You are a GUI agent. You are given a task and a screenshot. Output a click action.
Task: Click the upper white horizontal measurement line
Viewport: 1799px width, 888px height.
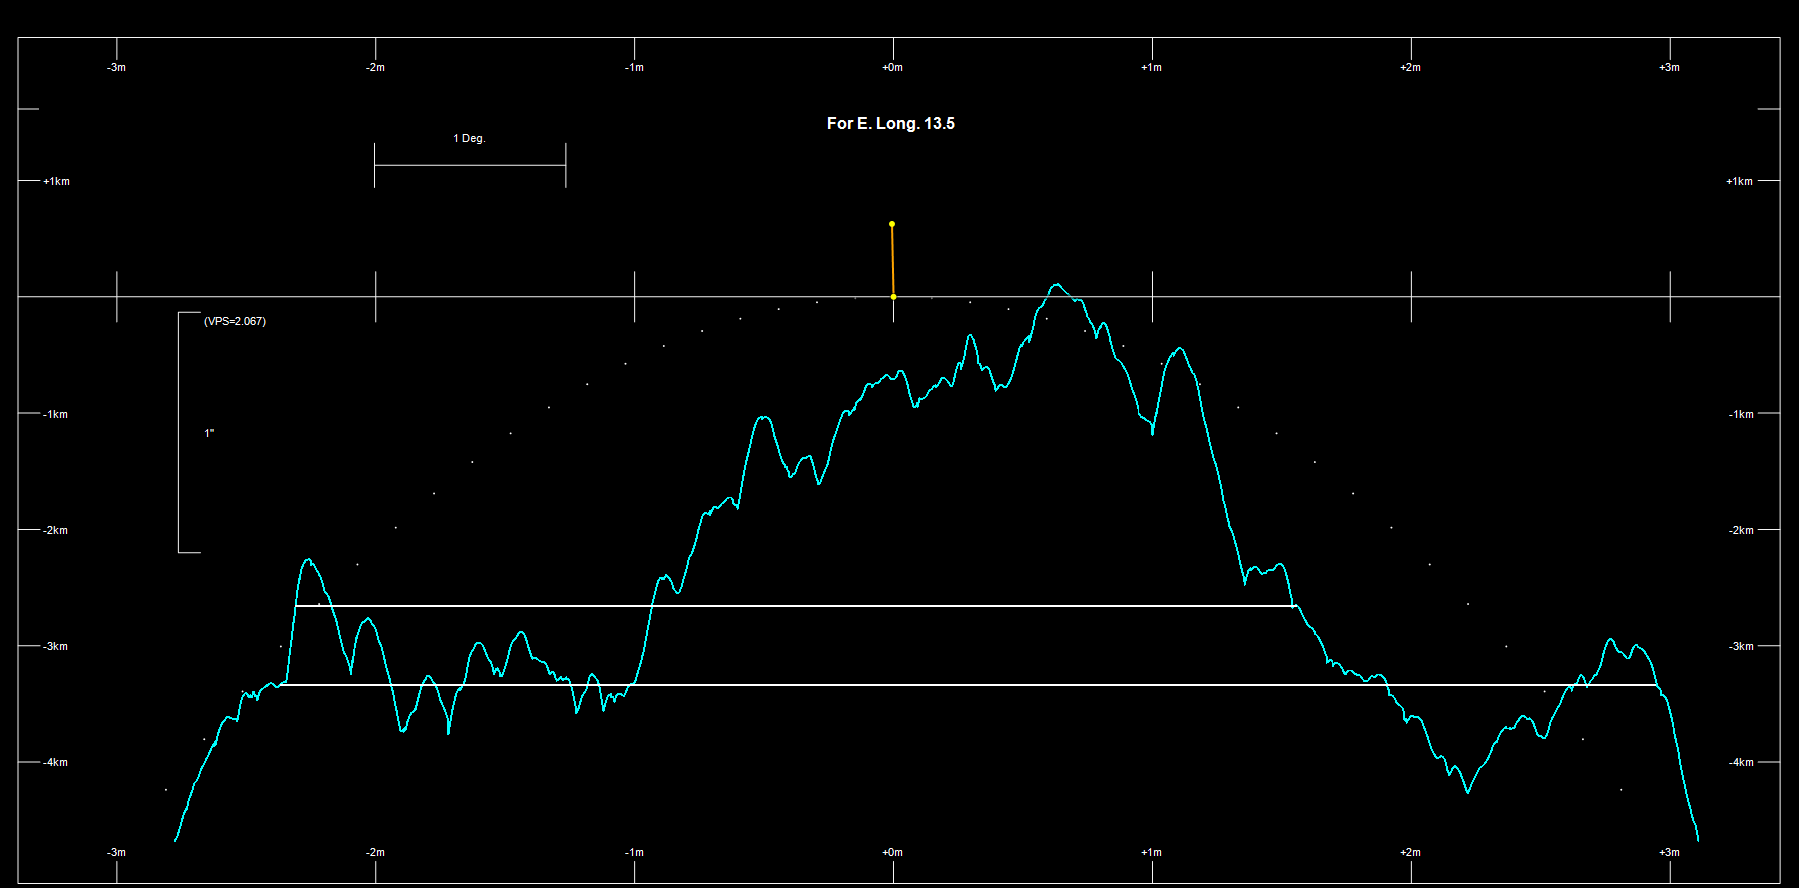pos(796,606)
